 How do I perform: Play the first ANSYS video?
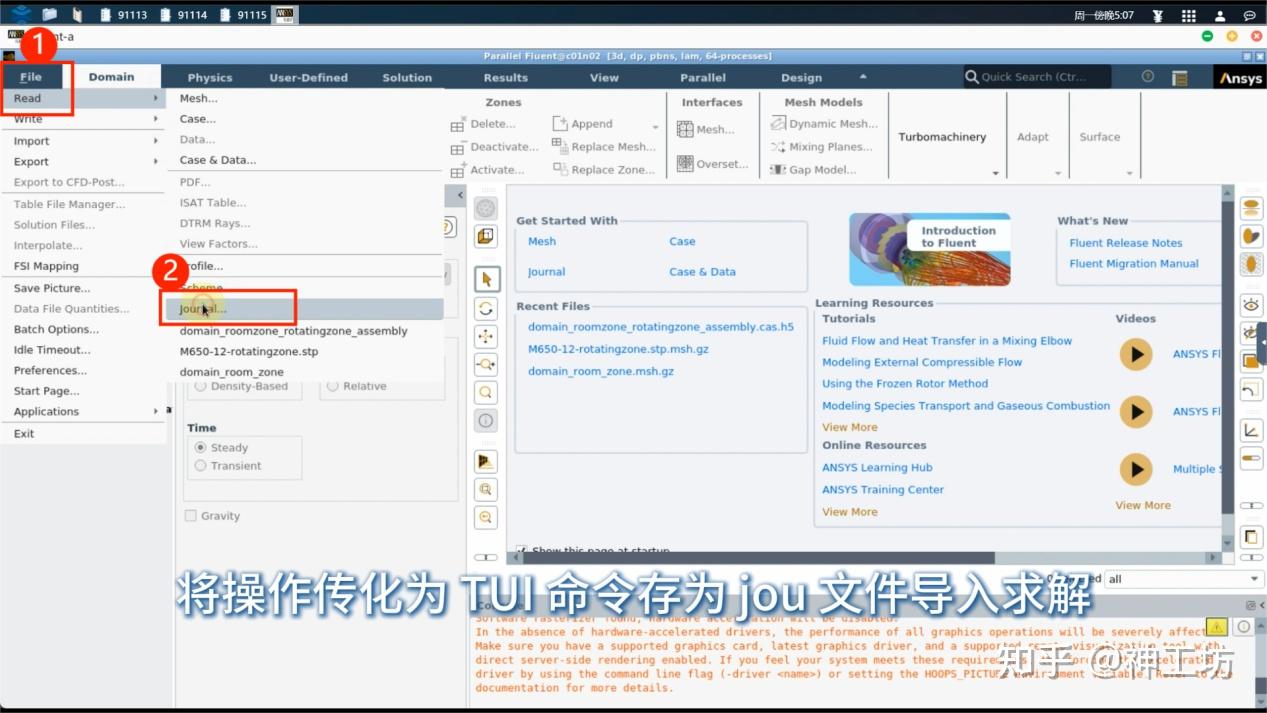pyautogui.click(x=1135, y=354)
